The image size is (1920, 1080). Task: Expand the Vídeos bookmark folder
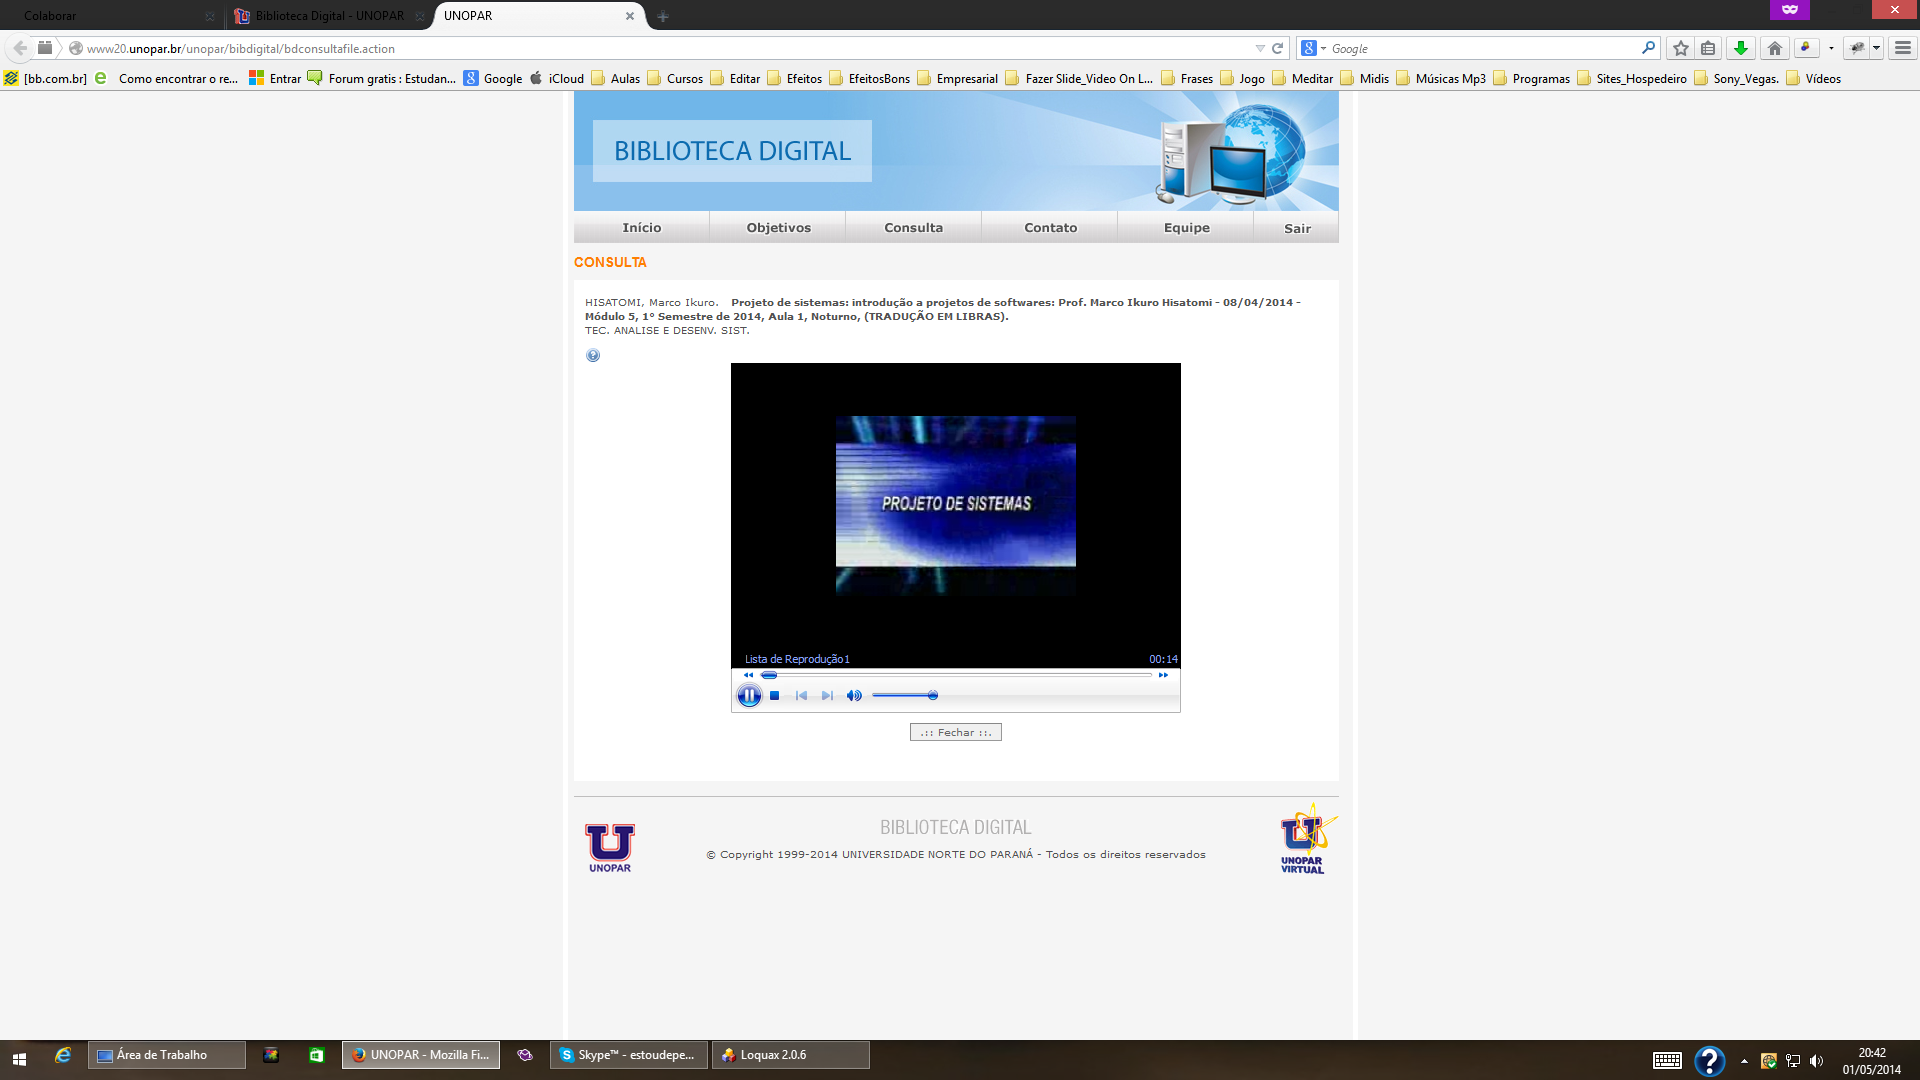point(1813,78)
